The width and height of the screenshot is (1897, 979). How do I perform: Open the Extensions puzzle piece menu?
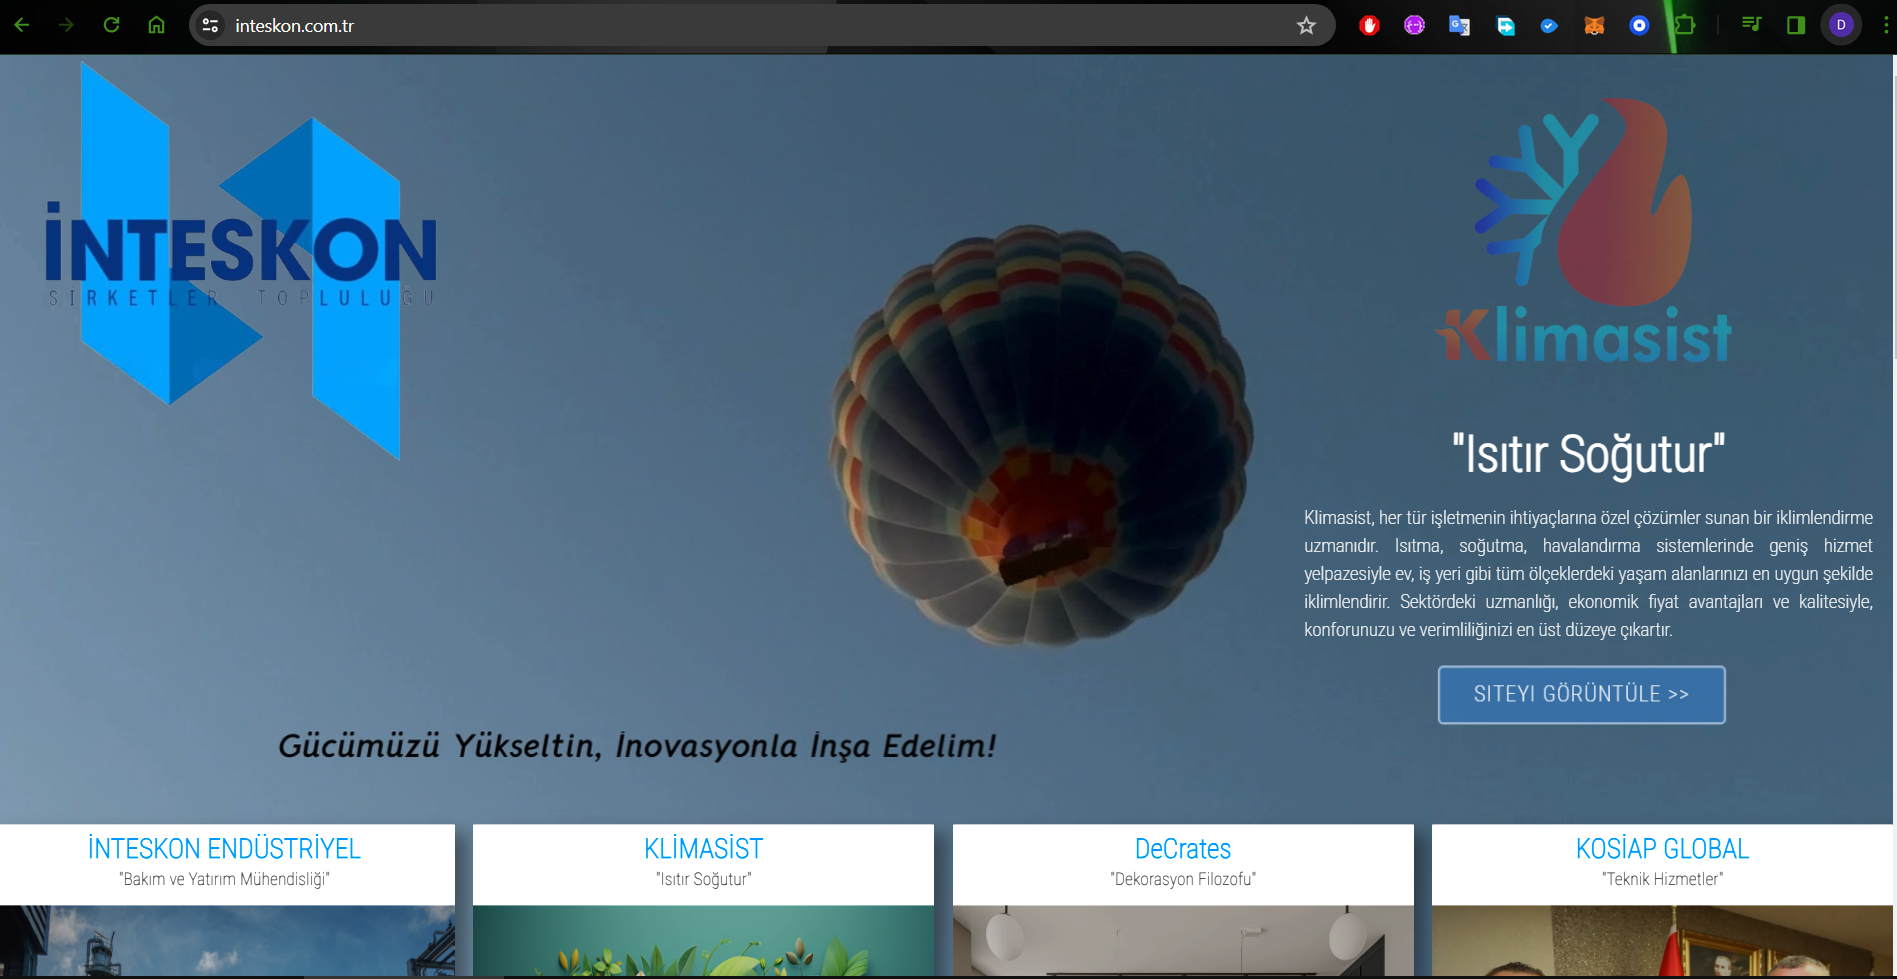[1685, 26]
